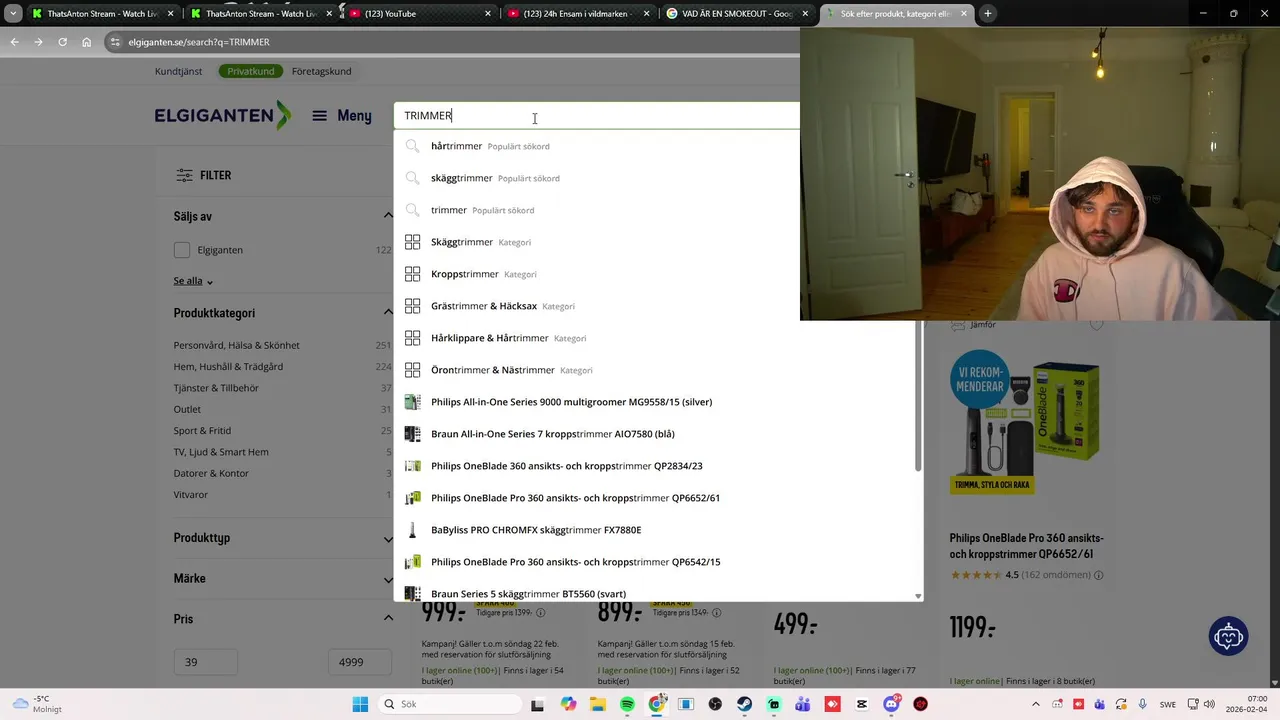The width and height of the screenshot is (1280, 720).
Task: Select the Företagskund tab
Action: (321, 71)
